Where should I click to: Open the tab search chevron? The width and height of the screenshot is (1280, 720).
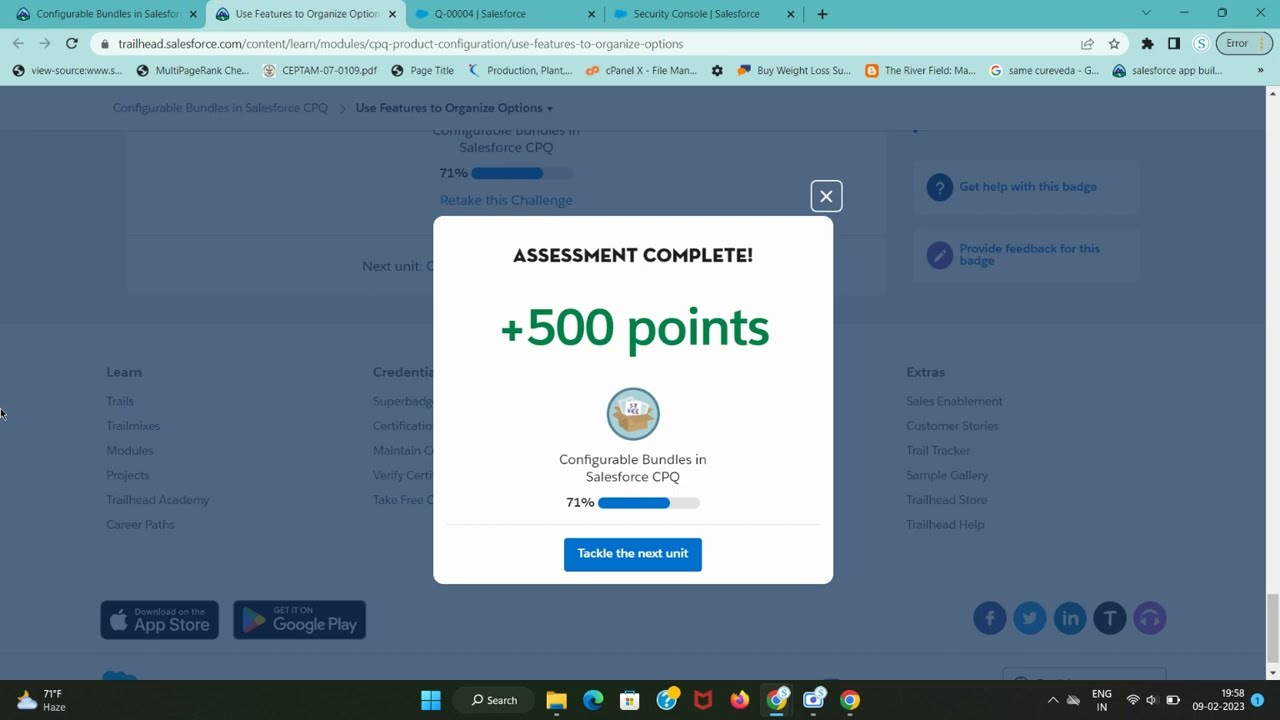tap(1146, 13)
